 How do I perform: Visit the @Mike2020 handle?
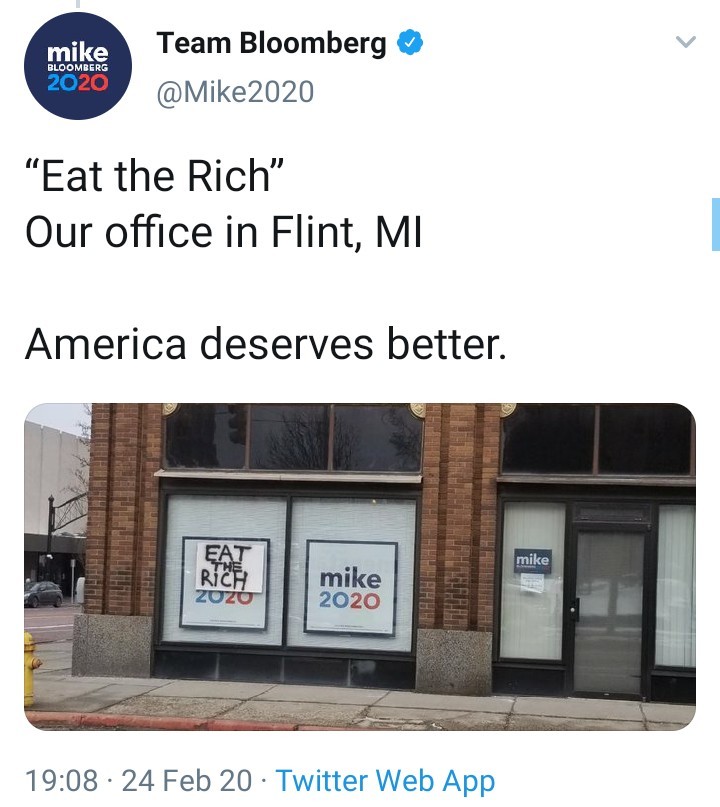point(235,92)
